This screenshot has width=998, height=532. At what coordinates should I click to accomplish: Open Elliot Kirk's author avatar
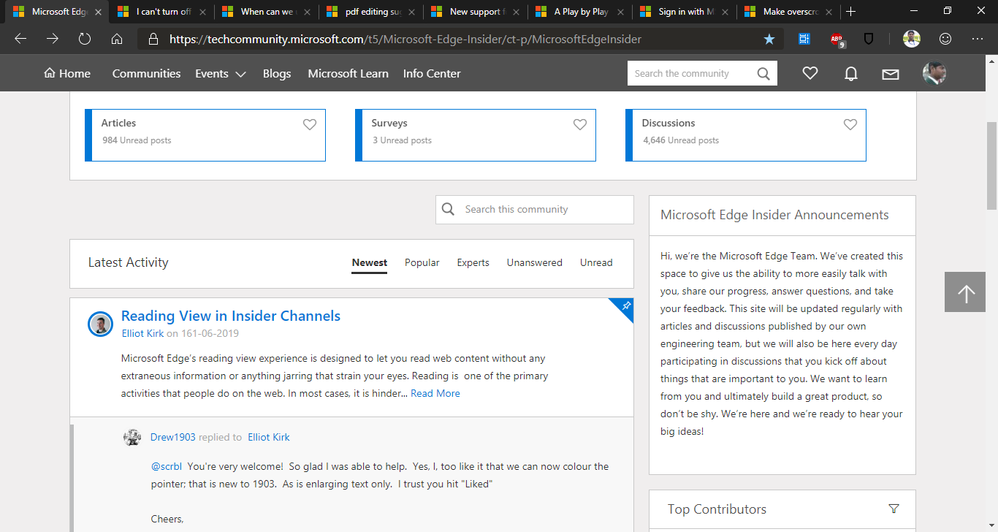point(101,324)
